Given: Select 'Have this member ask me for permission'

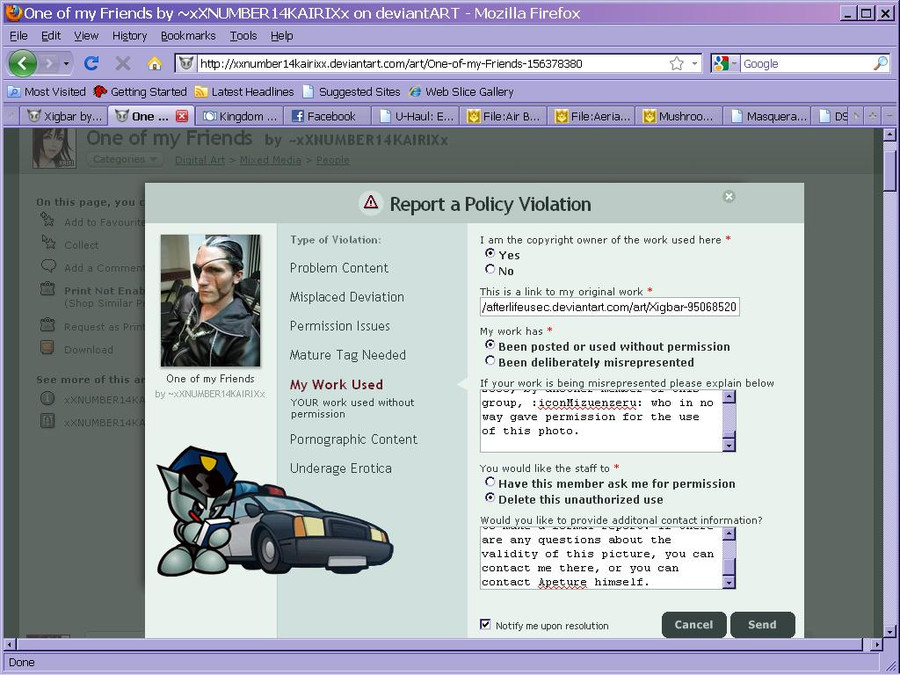Looking at the screenshot, I should point(490,482).
